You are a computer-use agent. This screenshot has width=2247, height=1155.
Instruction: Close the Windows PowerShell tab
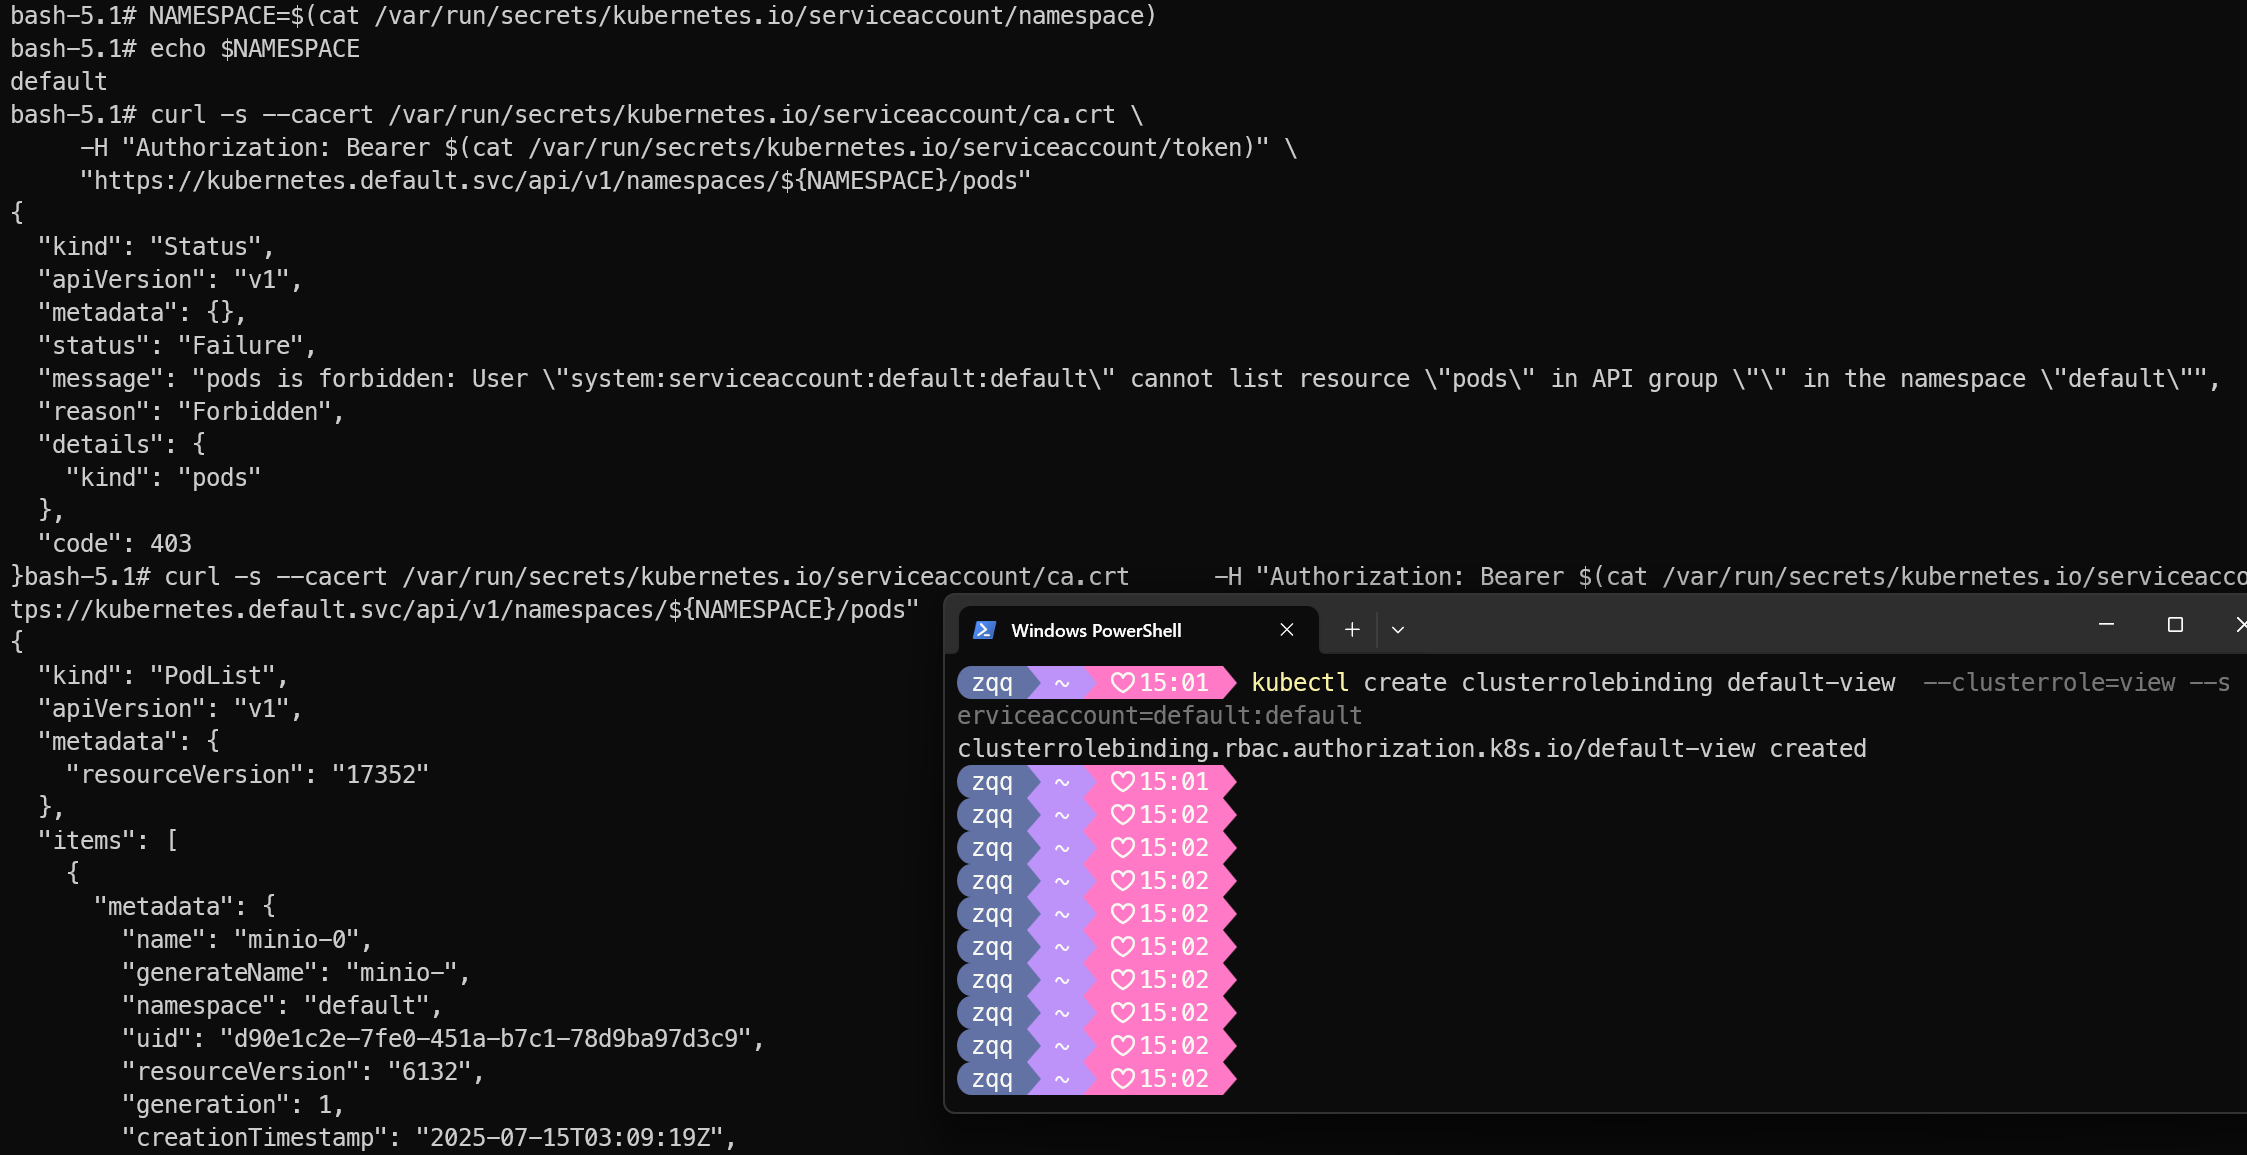click(1287, 630)
